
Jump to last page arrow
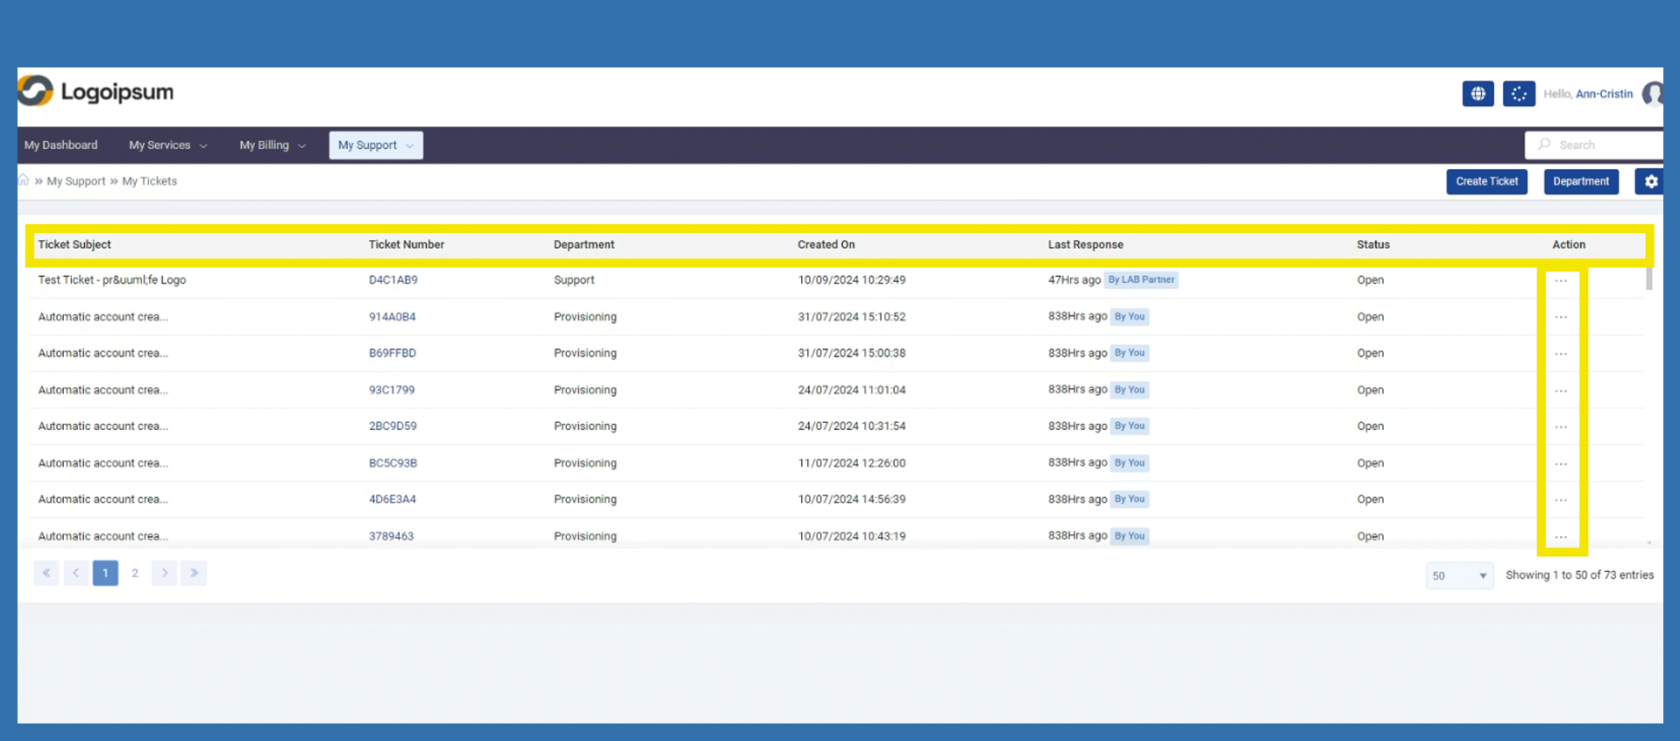click(194, 573)
